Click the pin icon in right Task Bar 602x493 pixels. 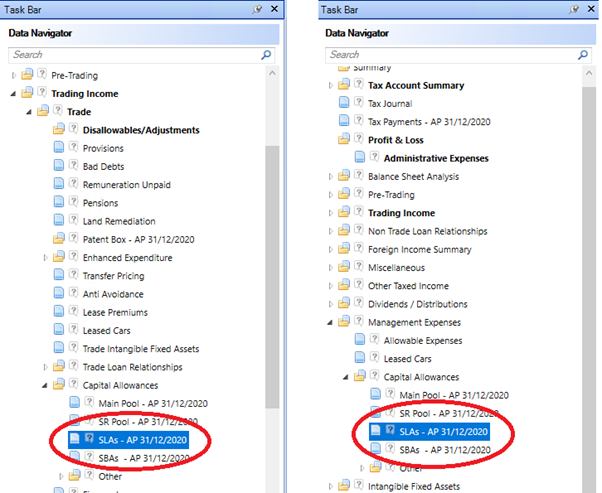pyautogui.click(x=574, y=9)
